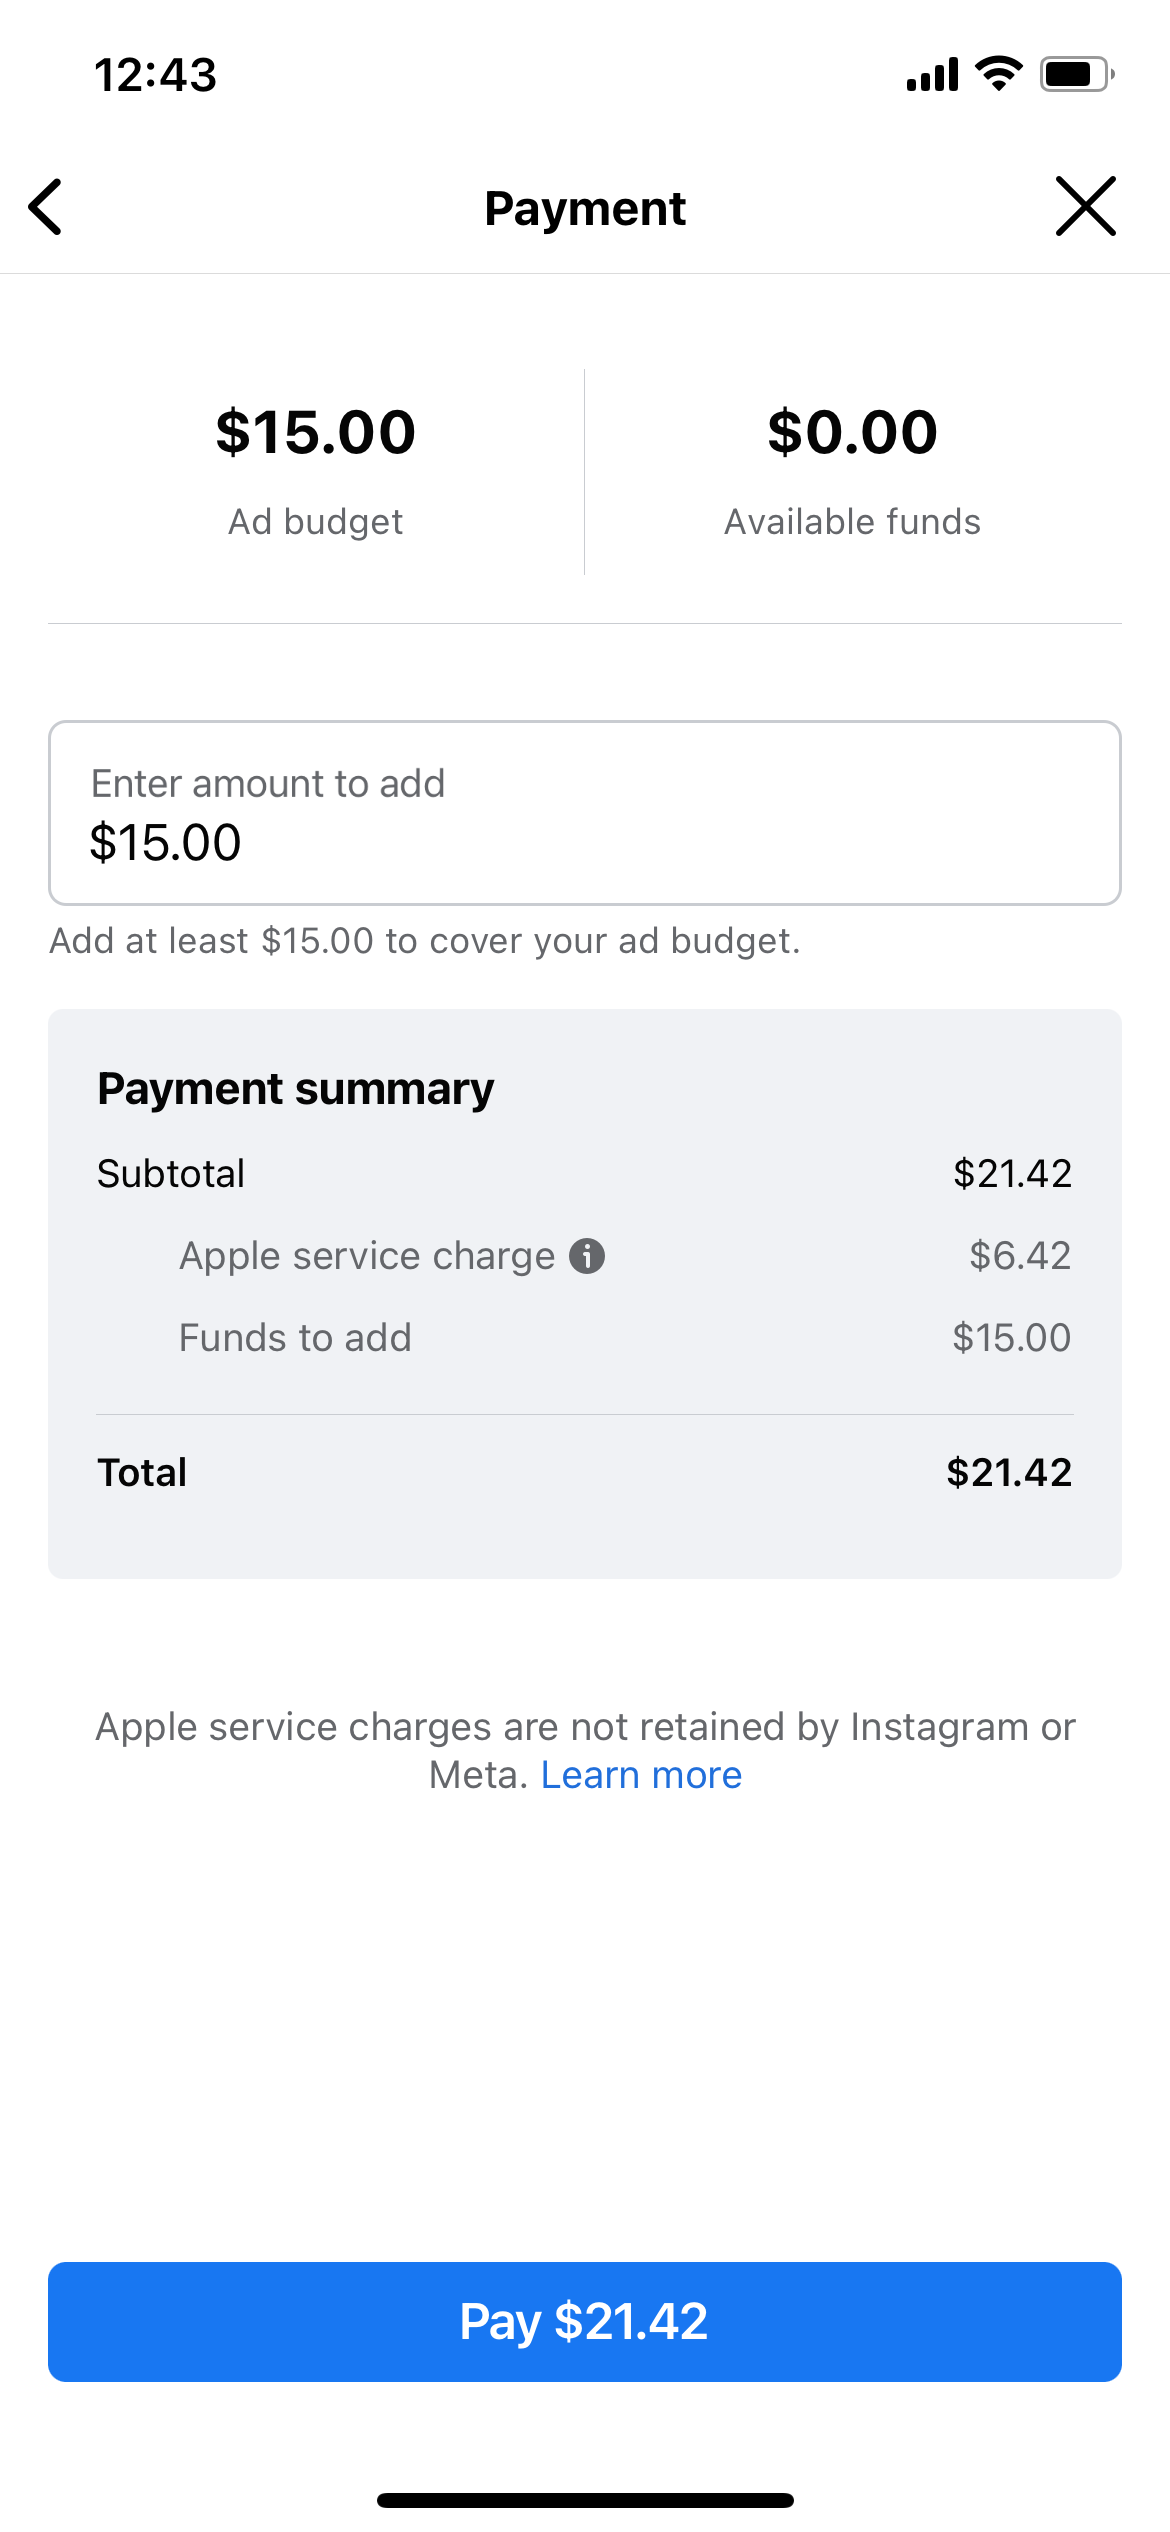Viewport: 1170px width, 2532px height.
Task: Click the Enter amount to add field
Action: (584, 813)
